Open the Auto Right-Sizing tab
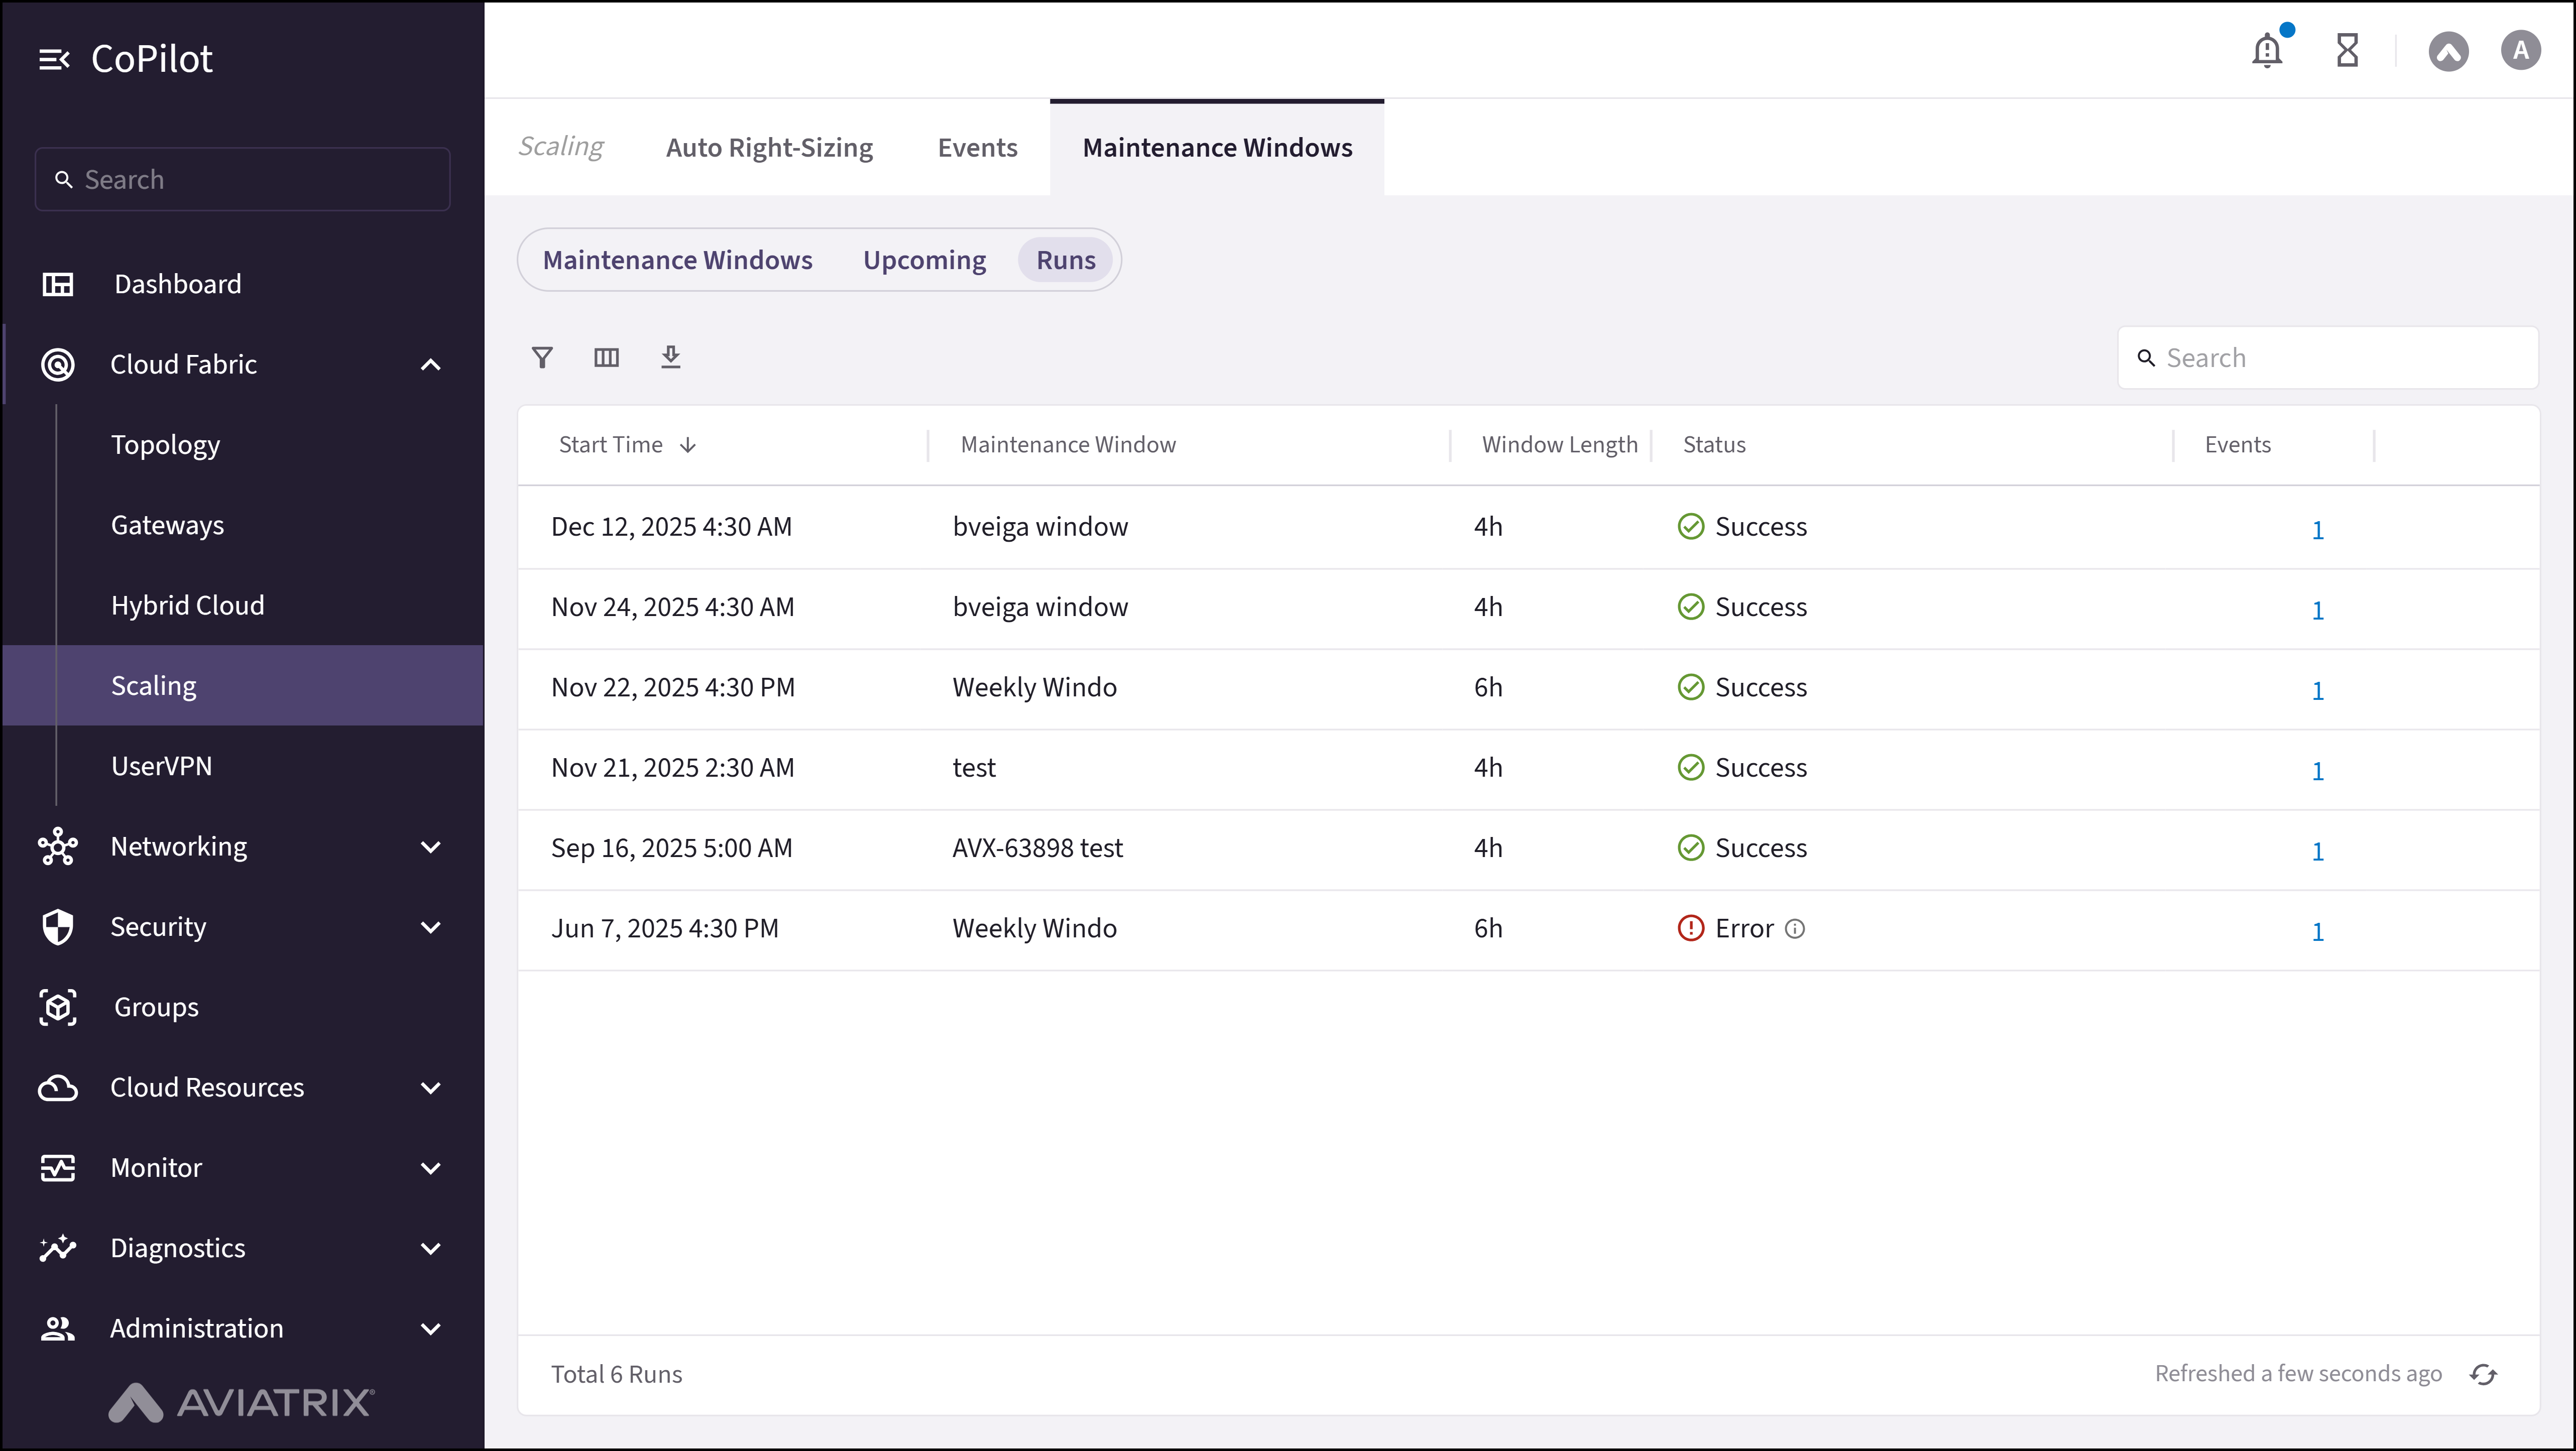The image size is (2576, 1451). (x=769, y=148)
